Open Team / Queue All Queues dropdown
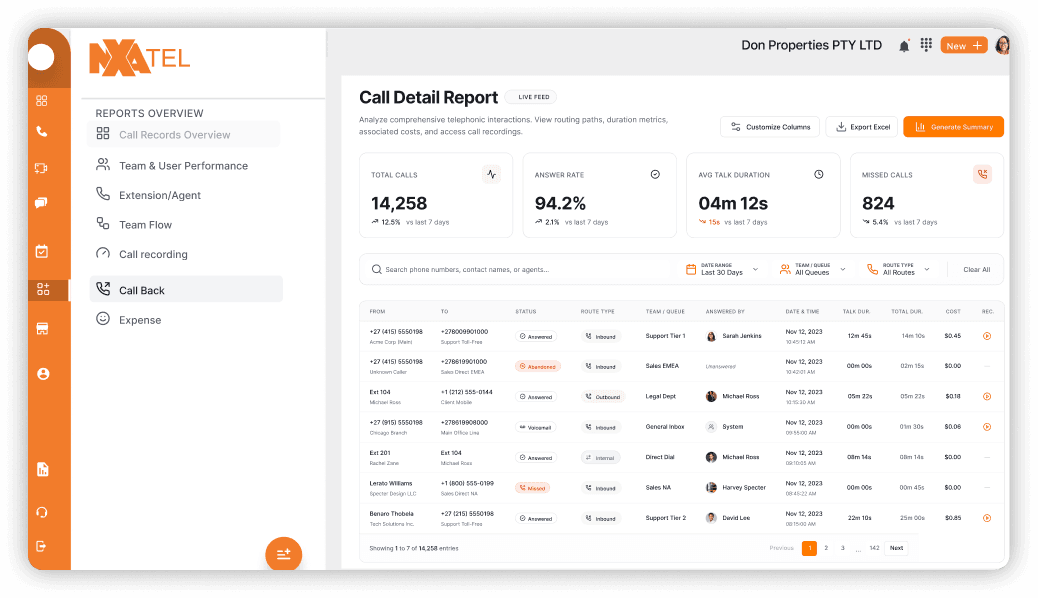Image resolution: width=1038 pixels, height=598 pixels. point(813,270)
